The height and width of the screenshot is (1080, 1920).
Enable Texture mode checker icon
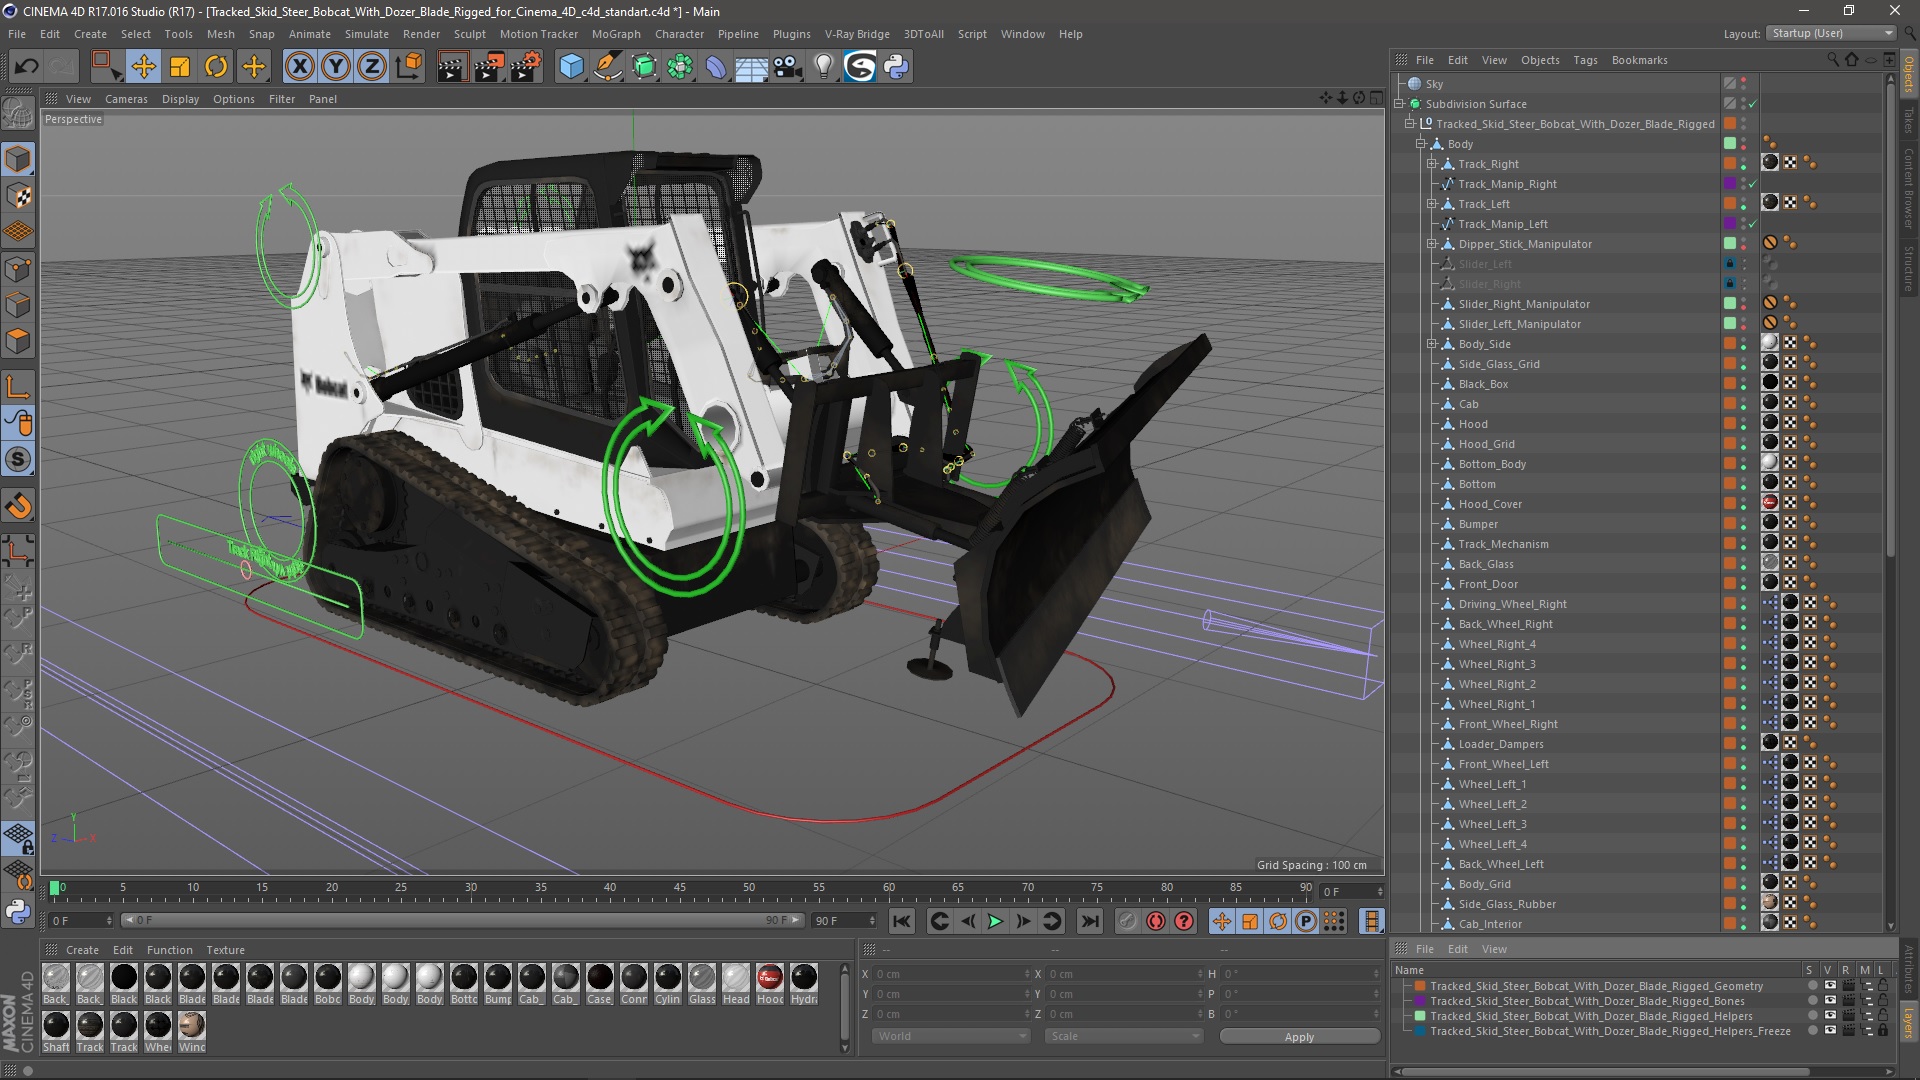(18, 196)
